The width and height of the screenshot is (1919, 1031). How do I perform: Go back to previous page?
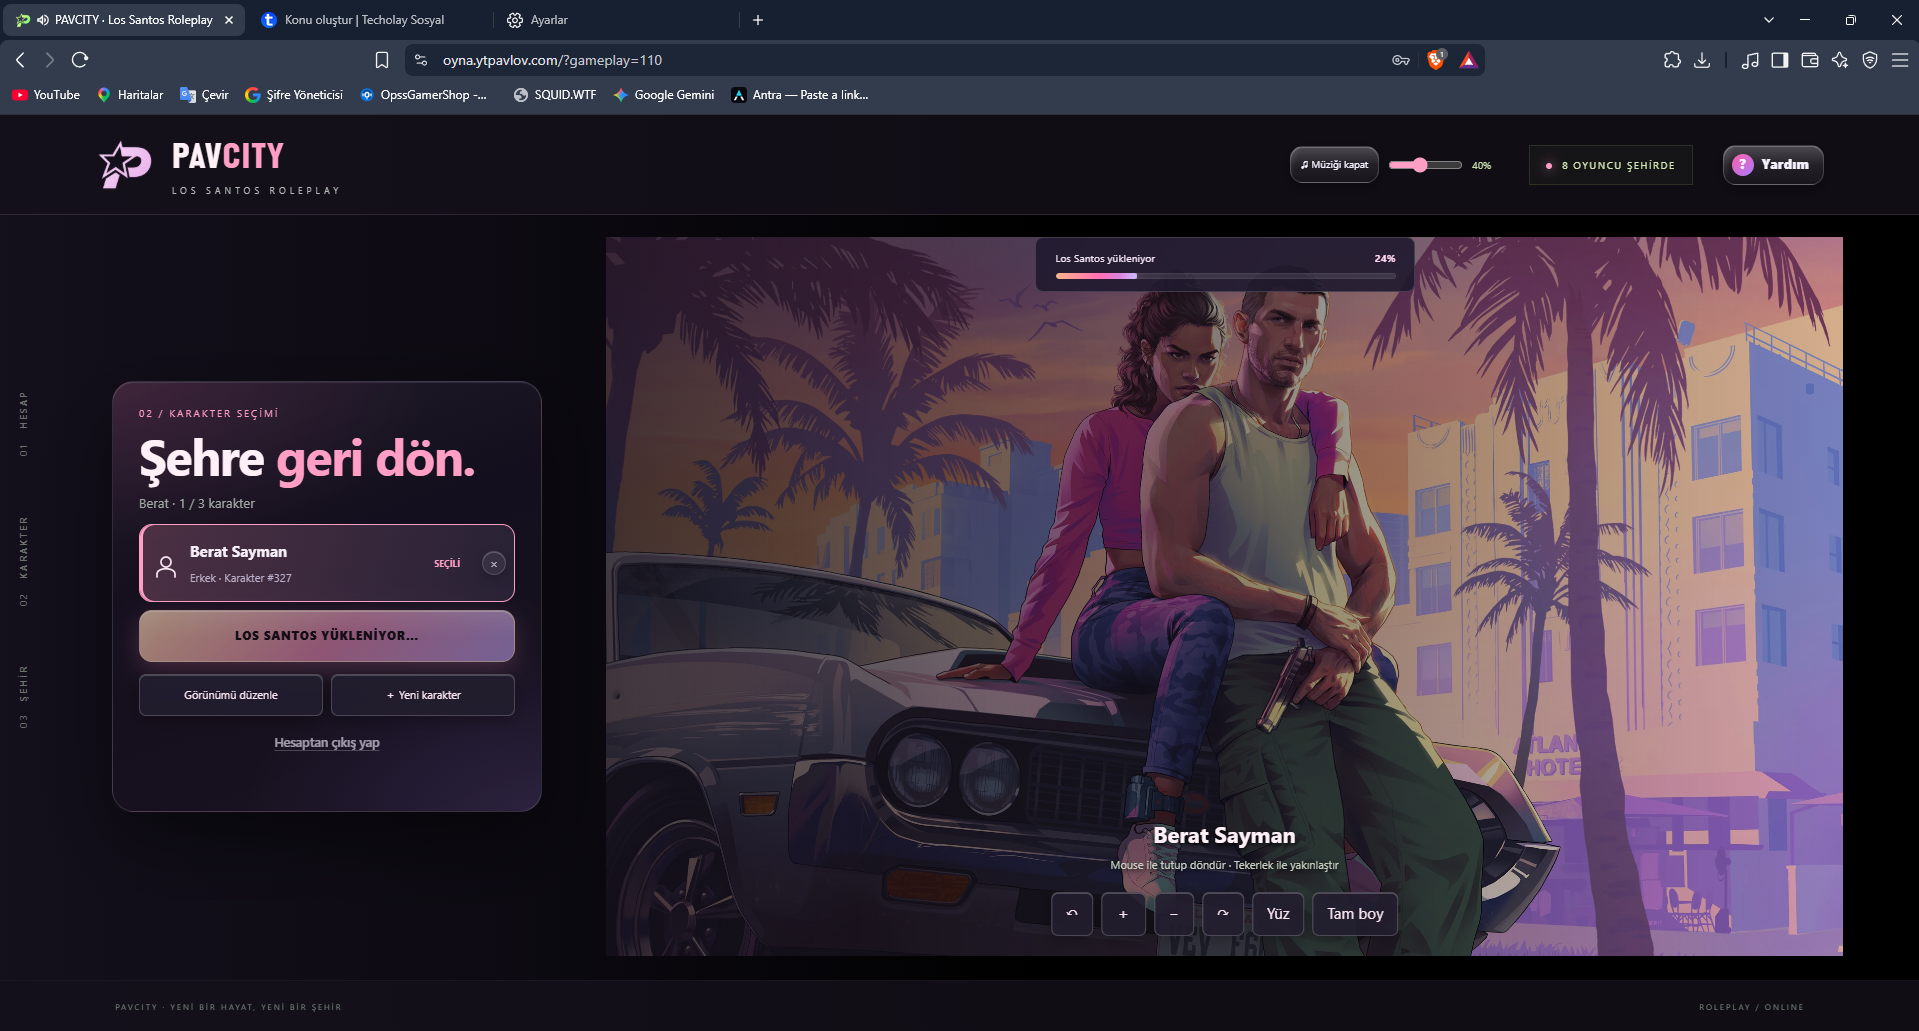pos(20,60)
